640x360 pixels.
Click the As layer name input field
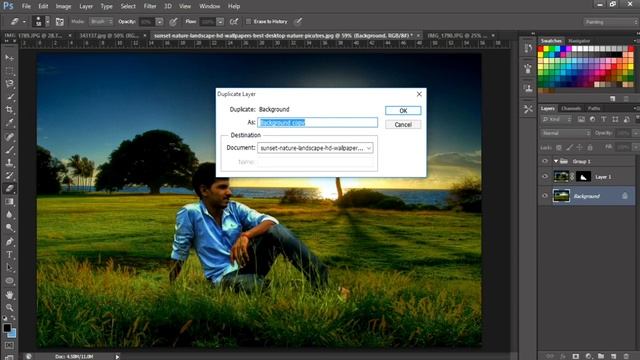coord(318,122)
